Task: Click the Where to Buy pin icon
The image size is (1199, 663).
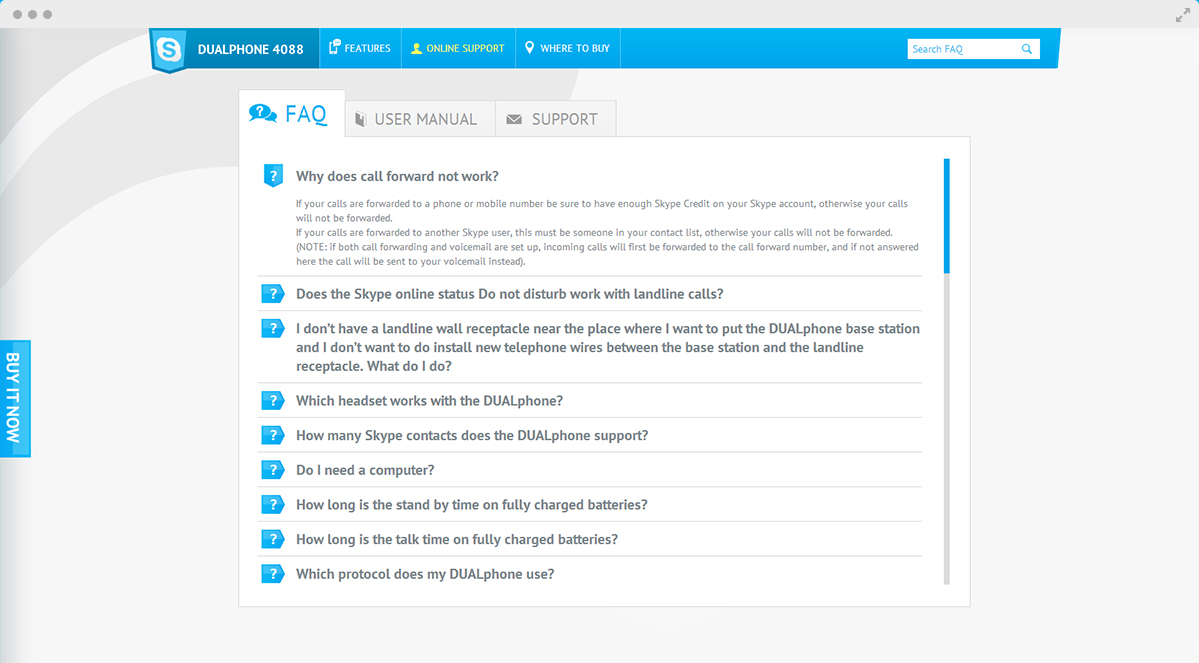Action: point(529,47)
